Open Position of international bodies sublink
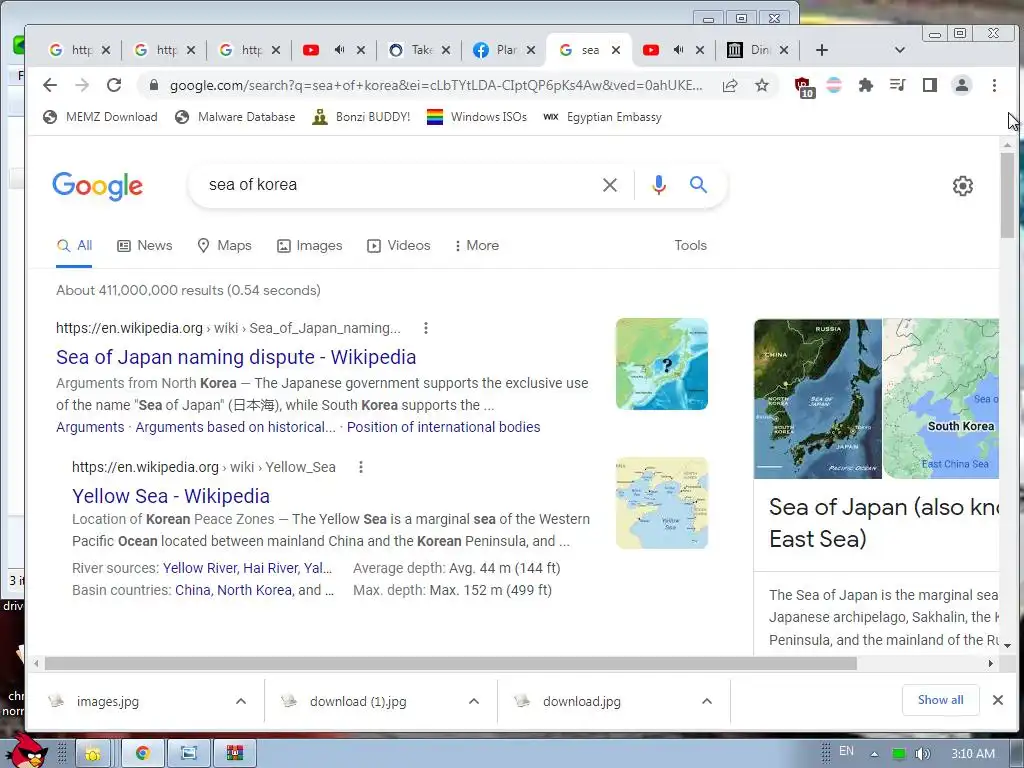Screen dimensions: 1024x768 [x=443, y=427]
